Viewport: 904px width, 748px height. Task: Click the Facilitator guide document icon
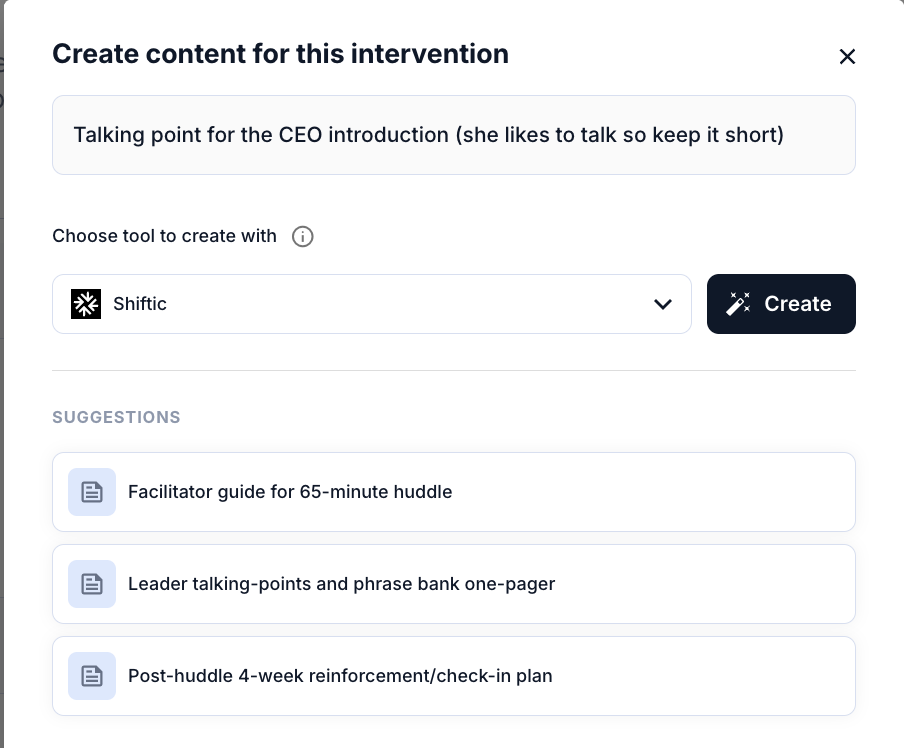coord(92,492)
